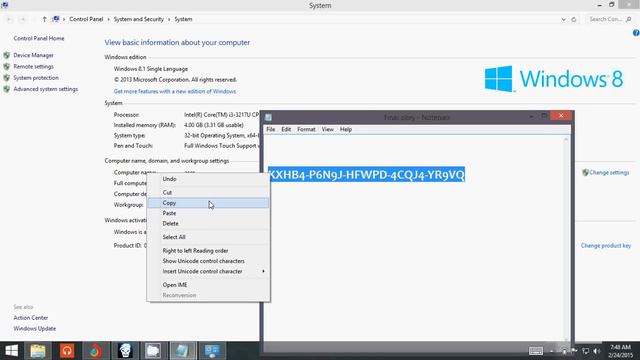The width and height of the screenshot is (640, 360).
Task: Click System in the breadcrumb
Action: (183, 19)
